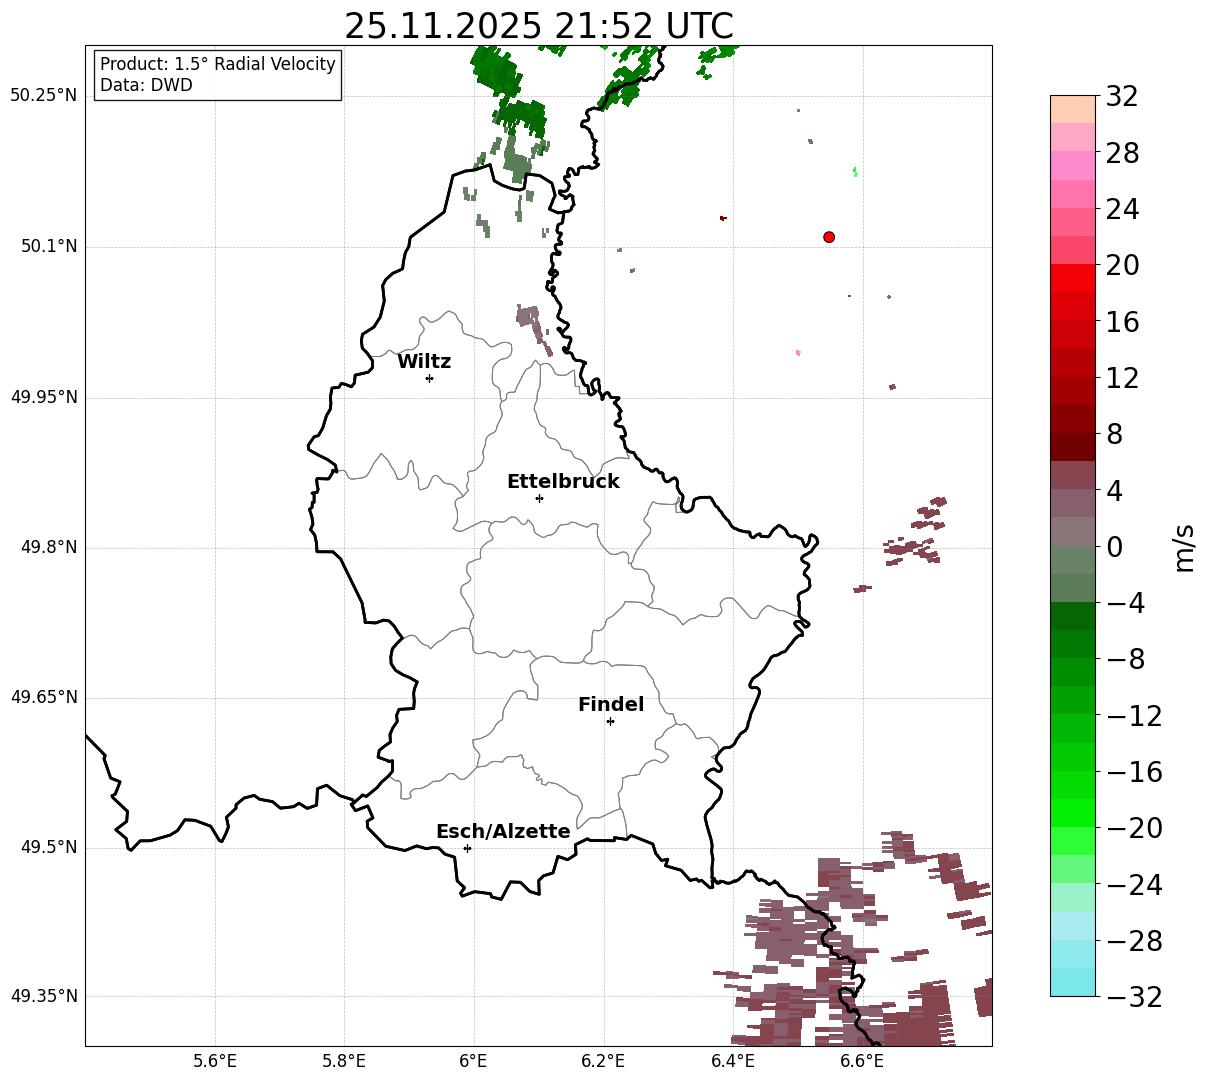Click latitude label 49.5°N
The image size is (1207, 1081).
49,848
